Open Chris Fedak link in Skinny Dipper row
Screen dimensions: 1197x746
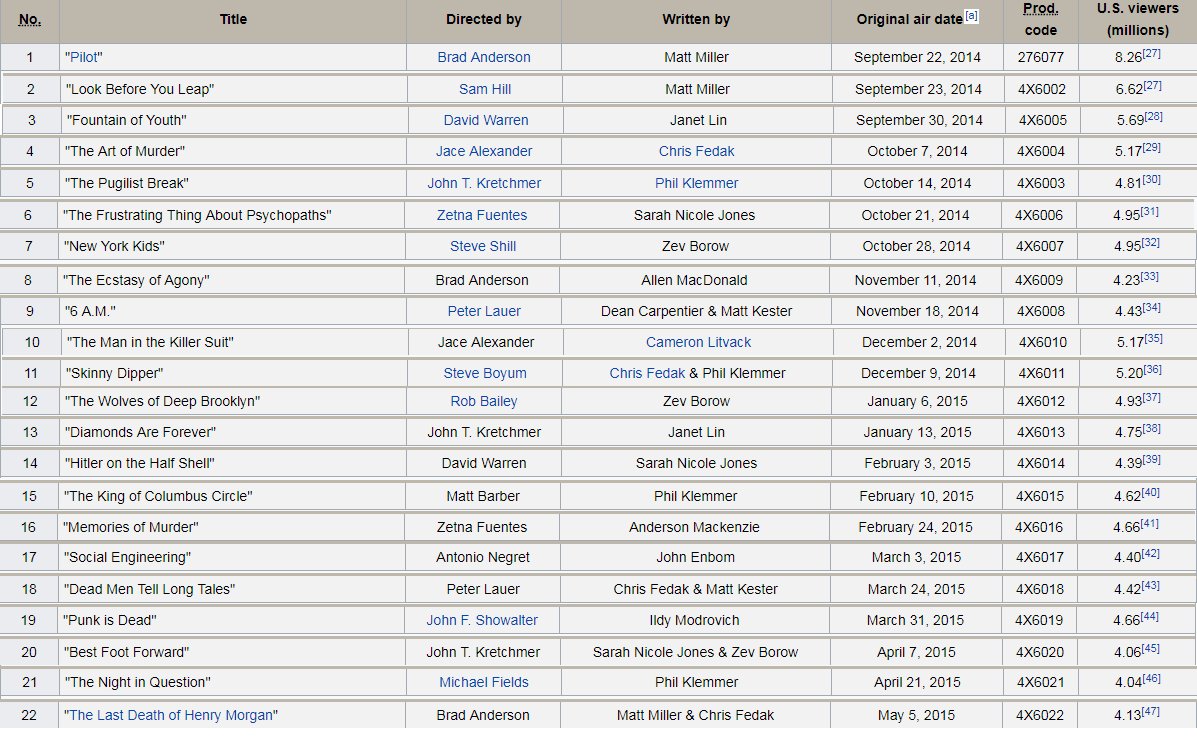pos(647,374)
